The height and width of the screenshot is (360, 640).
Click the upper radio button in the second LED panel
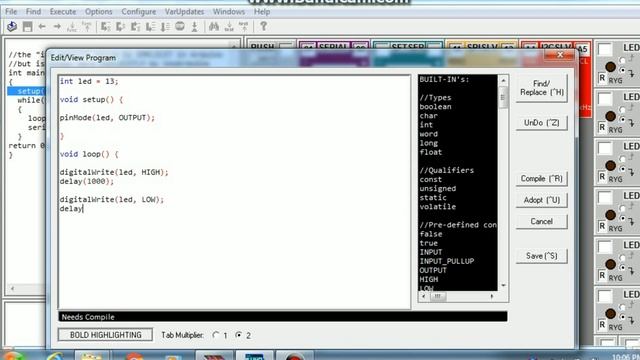622,110
